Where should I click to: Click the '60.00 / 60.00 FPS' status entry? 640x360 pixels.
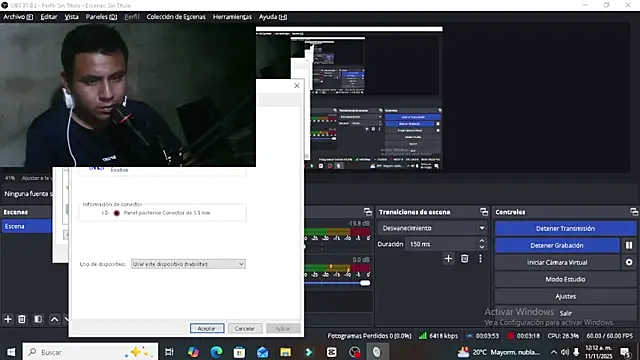point(609,336)
